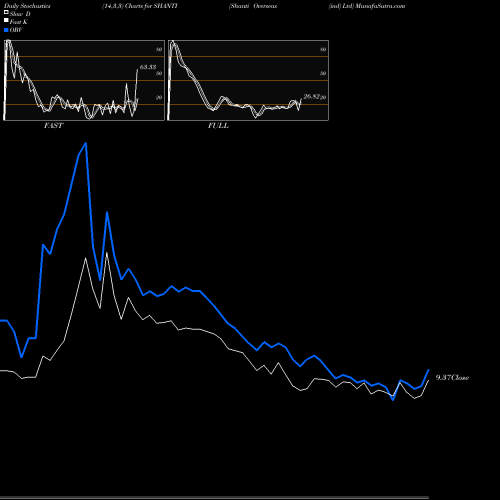Select the 'Fast K' legend label
This screenshot has height=500, width=500.
pos(19,22)
